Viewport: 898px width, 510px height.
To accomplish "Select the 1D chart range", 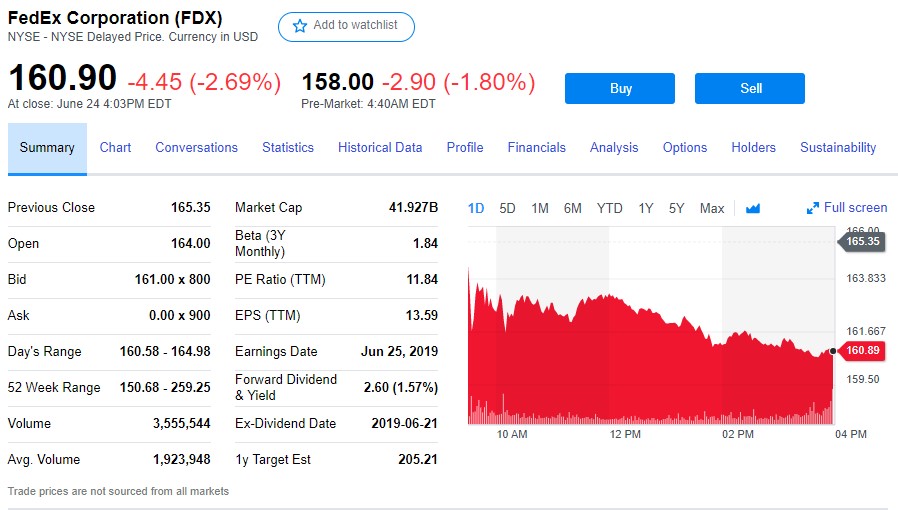I will pyautogui.click(x=476, y=208).
